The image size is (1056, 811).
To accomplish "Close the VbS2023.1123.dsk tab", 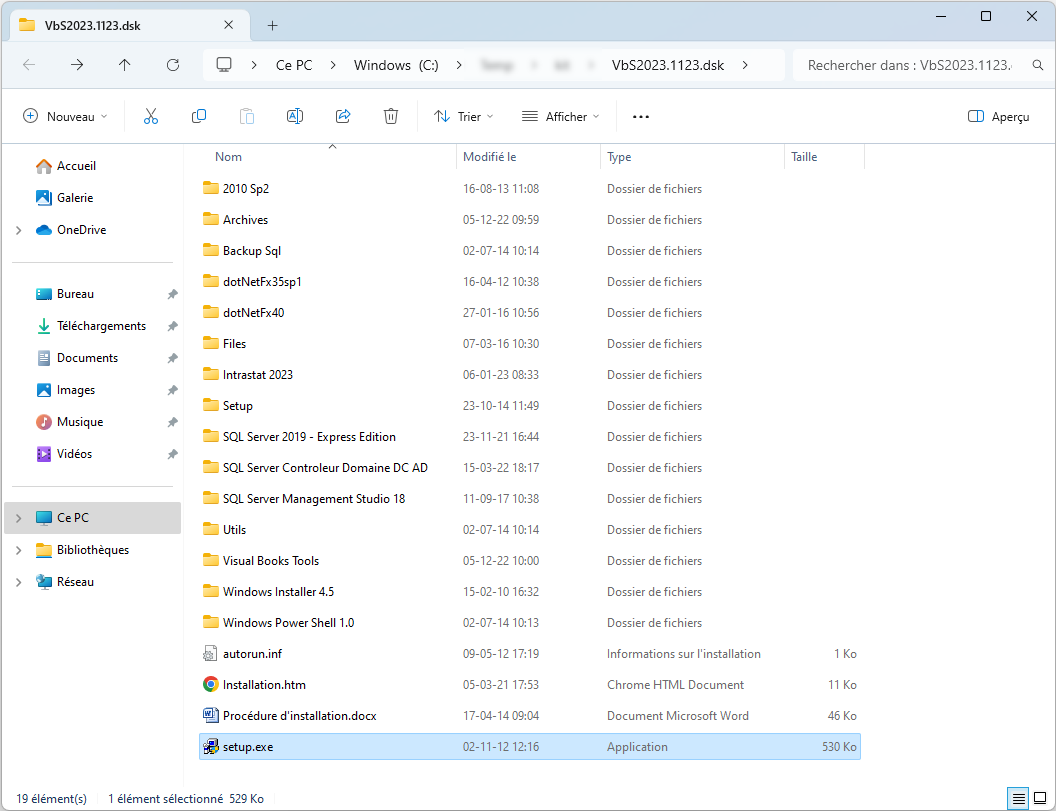I will point(229,25).
